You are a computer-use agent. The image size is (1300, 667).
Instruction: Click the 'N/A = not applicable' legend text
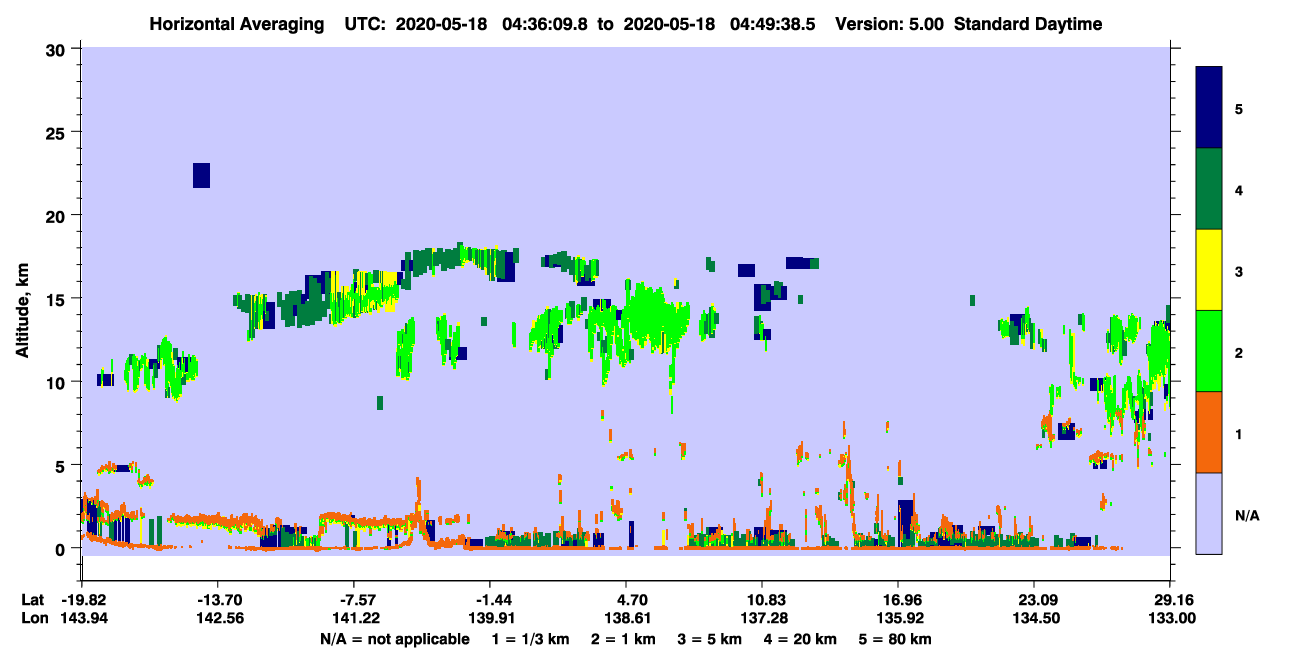tap(394, 639)
